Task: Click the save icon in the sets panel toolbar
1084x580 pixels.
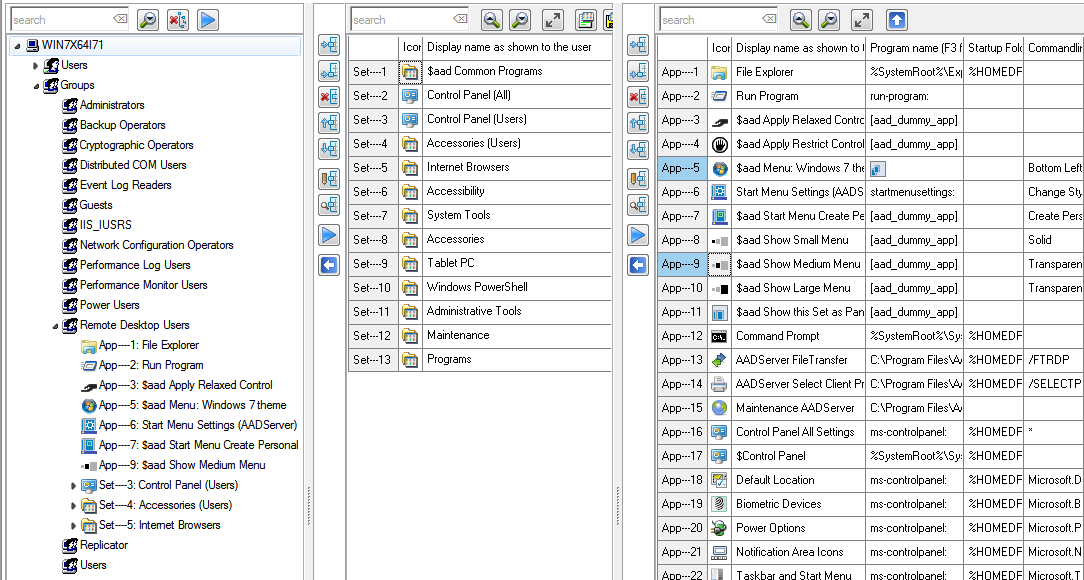Action: tap(586, 19)
